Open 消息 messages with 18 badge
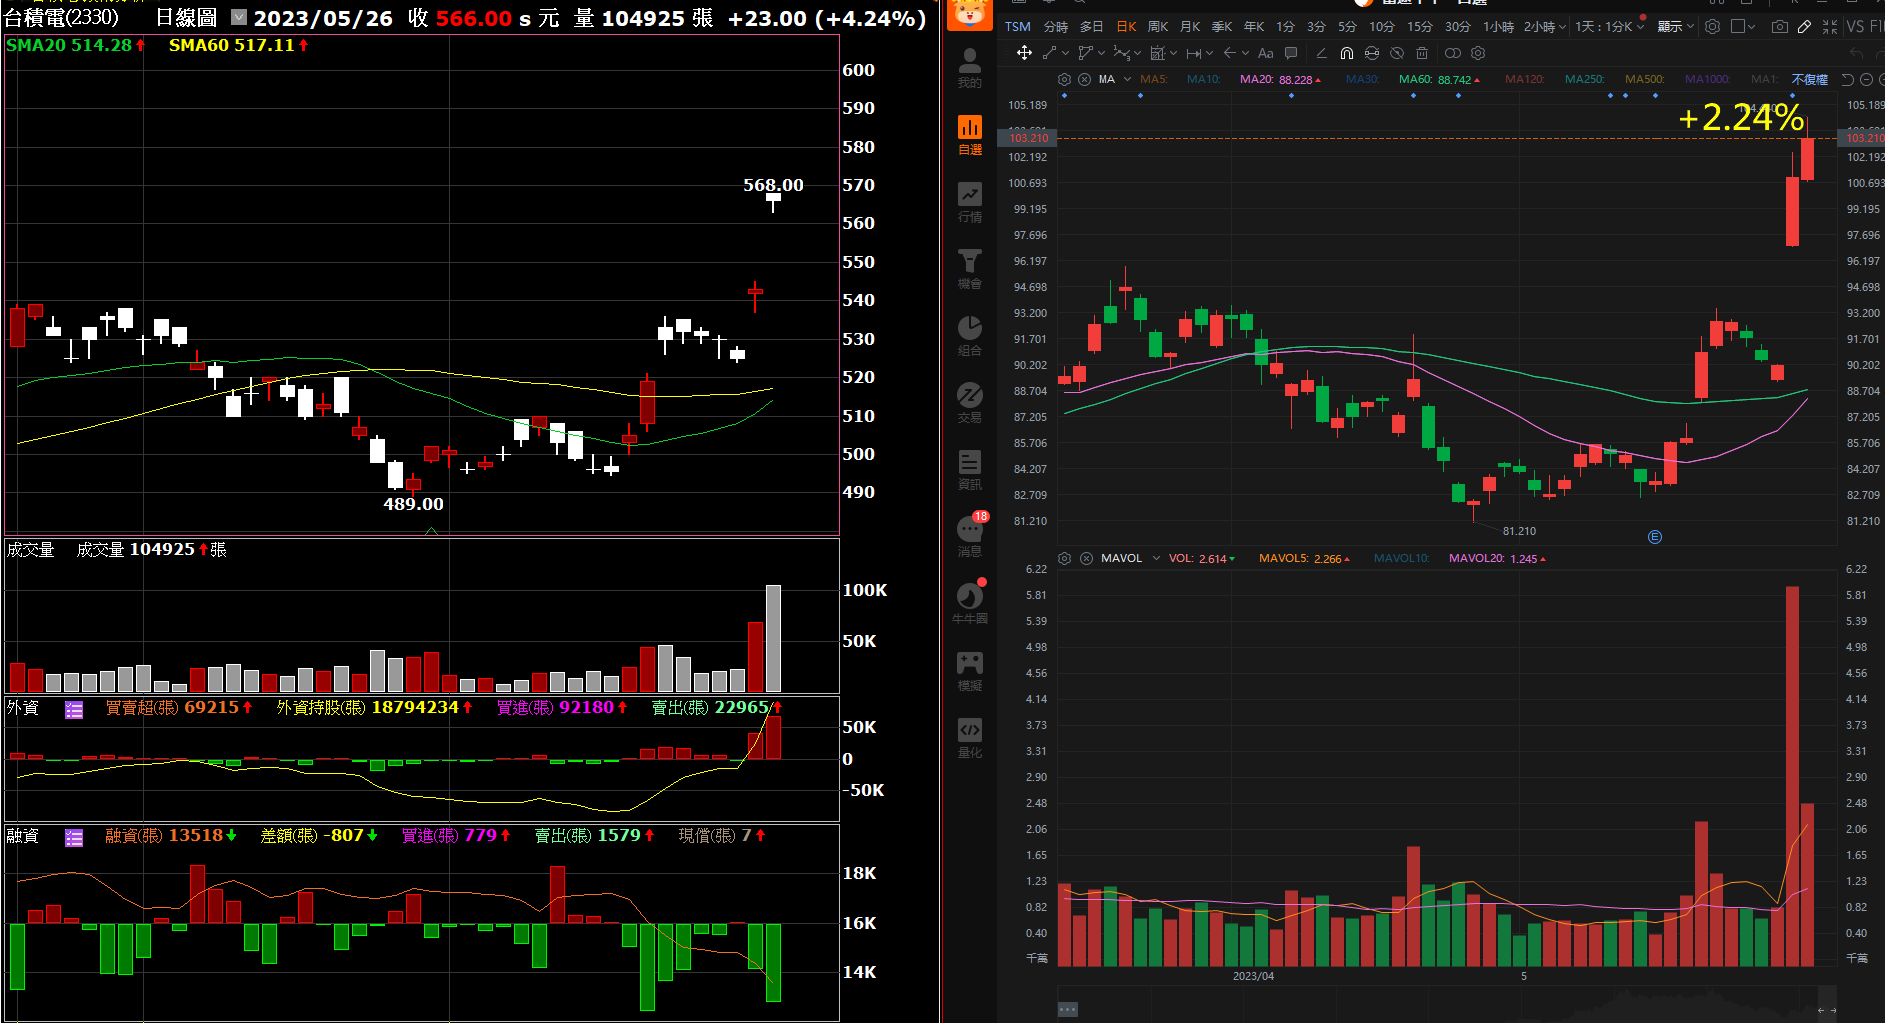The width and height of the screenshot is (1885, 1023). [970, 537]
